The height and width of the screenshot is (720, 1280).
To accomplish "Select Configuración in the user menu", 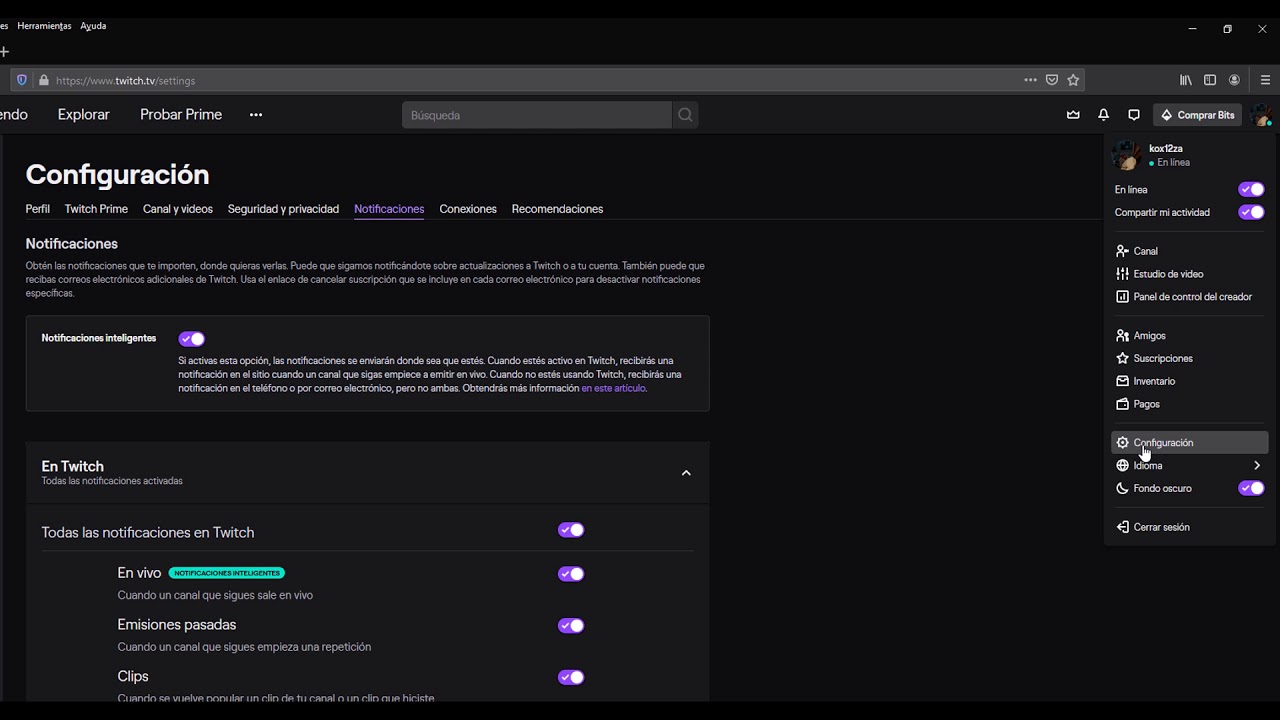I will (x=1190, y=443).
